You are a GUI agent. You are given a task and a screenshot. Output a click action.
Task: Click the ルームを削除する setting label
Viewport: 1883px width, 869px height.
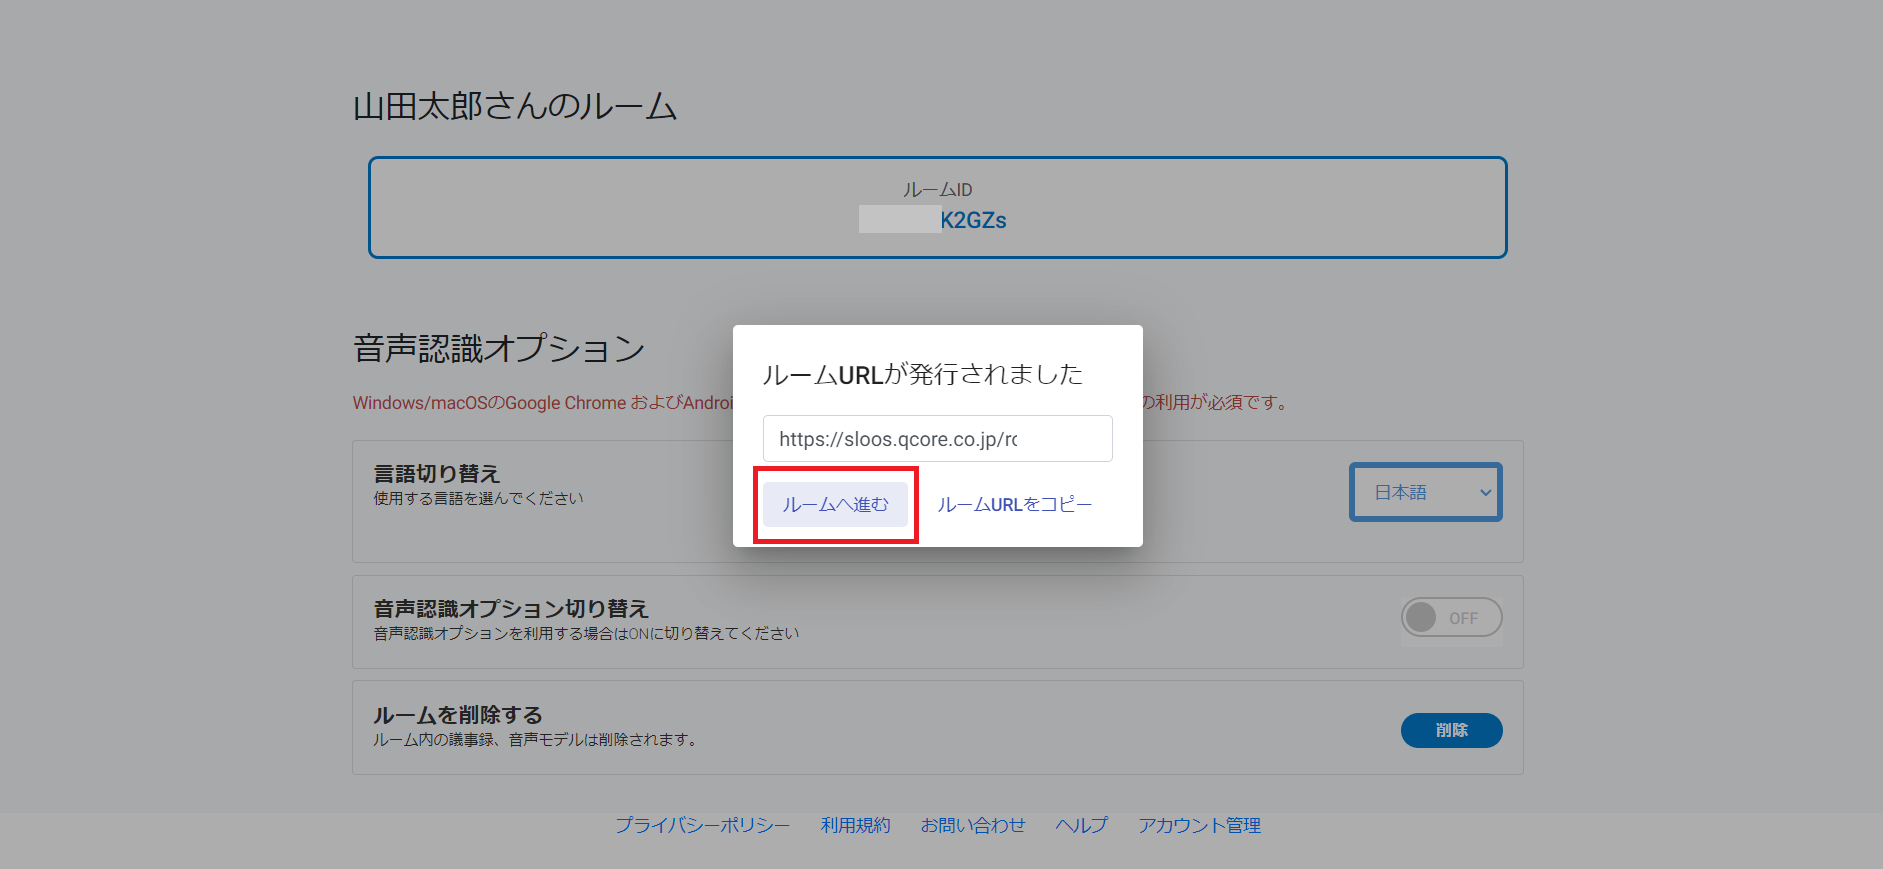(x=458, y=715)
